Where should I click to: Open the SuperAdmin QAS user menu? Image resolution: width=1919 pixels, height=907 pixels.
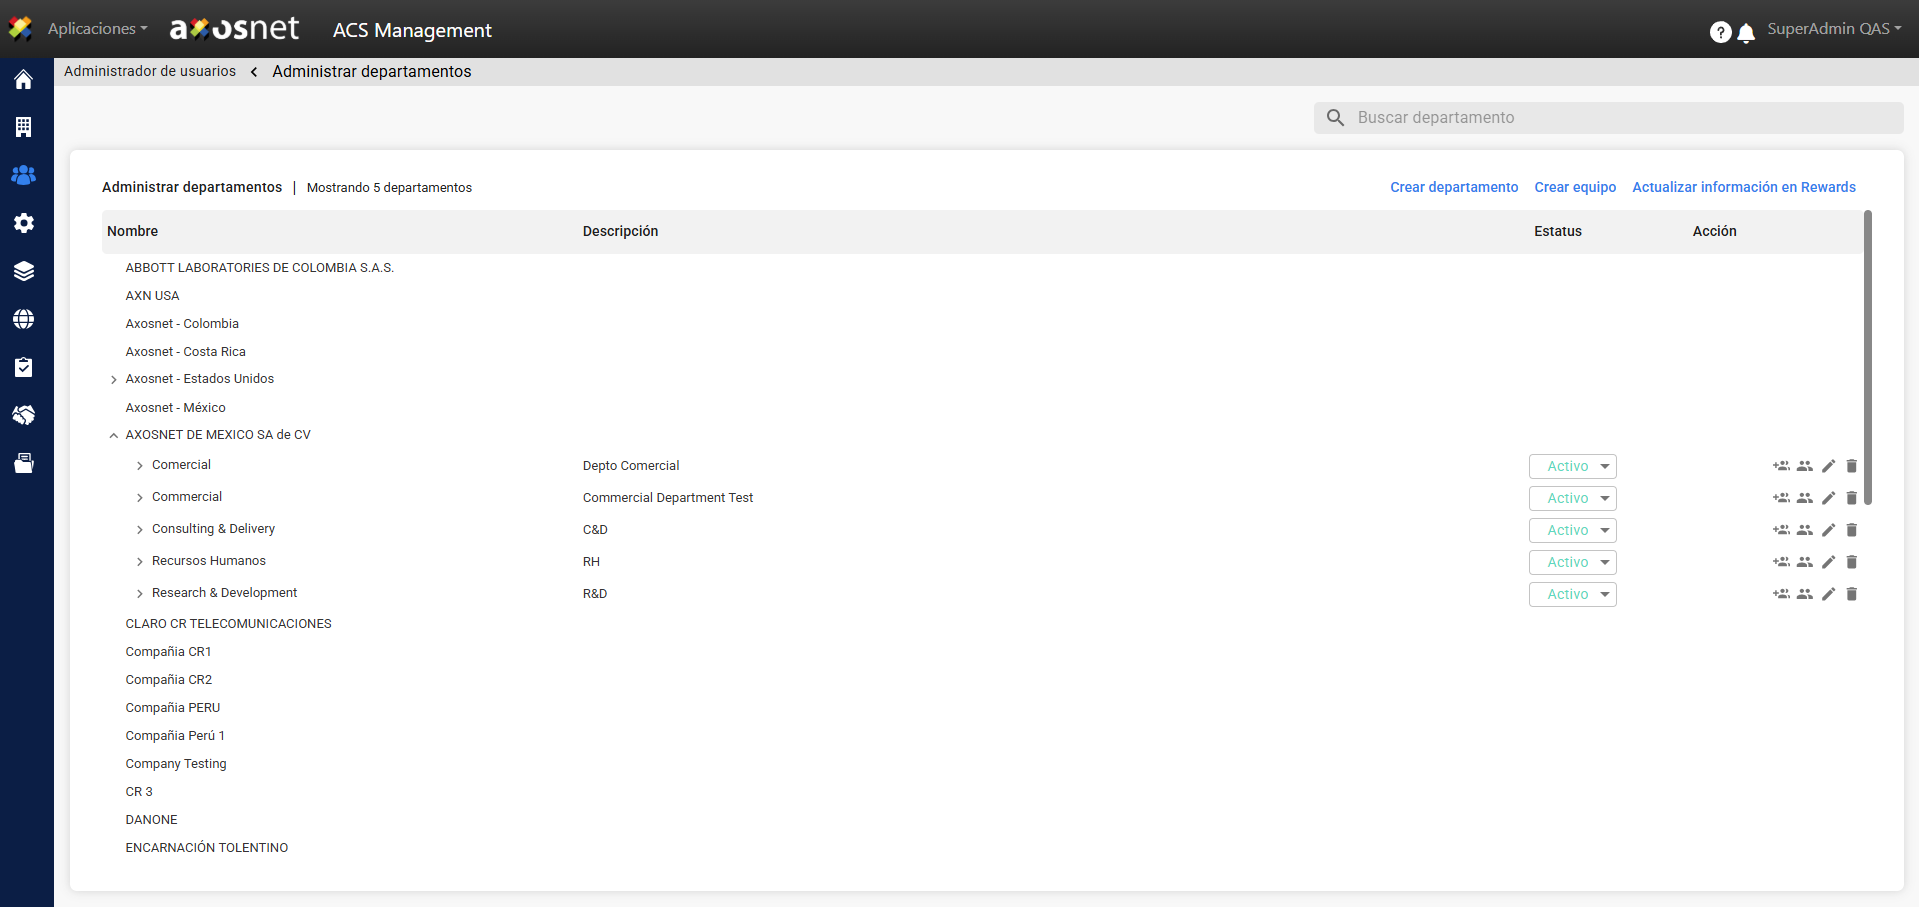(x=1834, y=29)
